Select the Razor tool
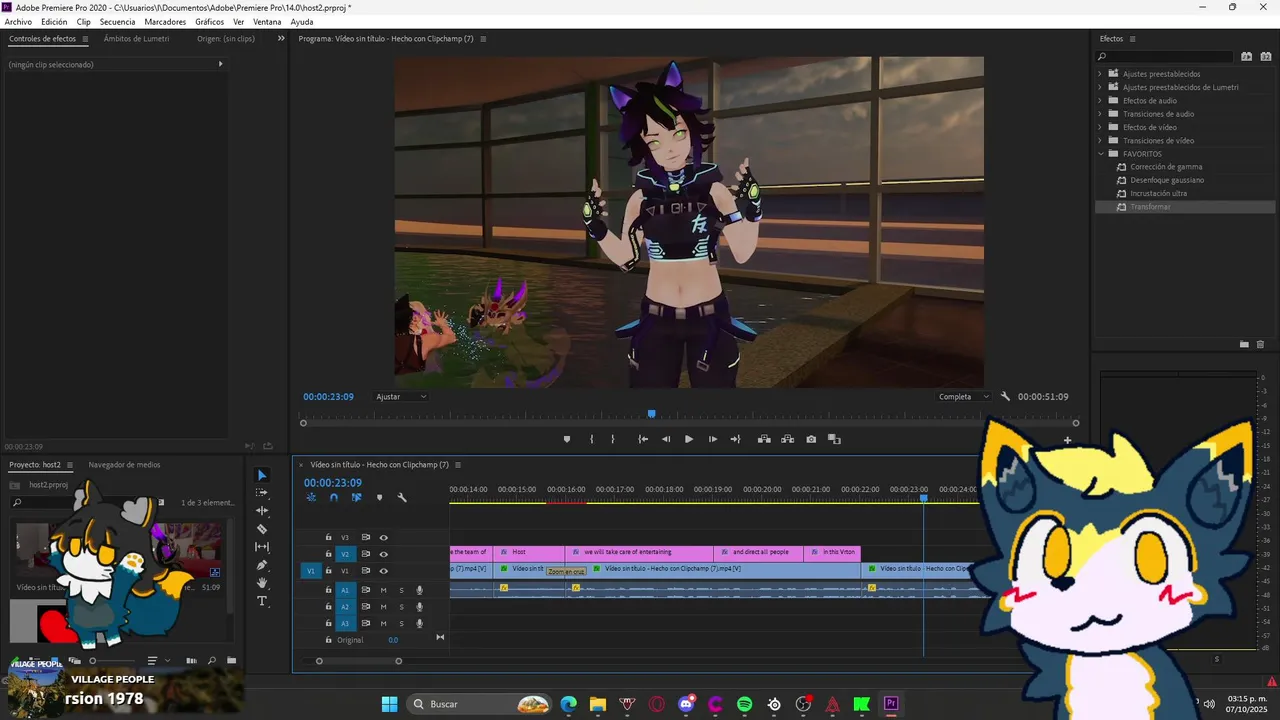 click(x=262, y=529)
